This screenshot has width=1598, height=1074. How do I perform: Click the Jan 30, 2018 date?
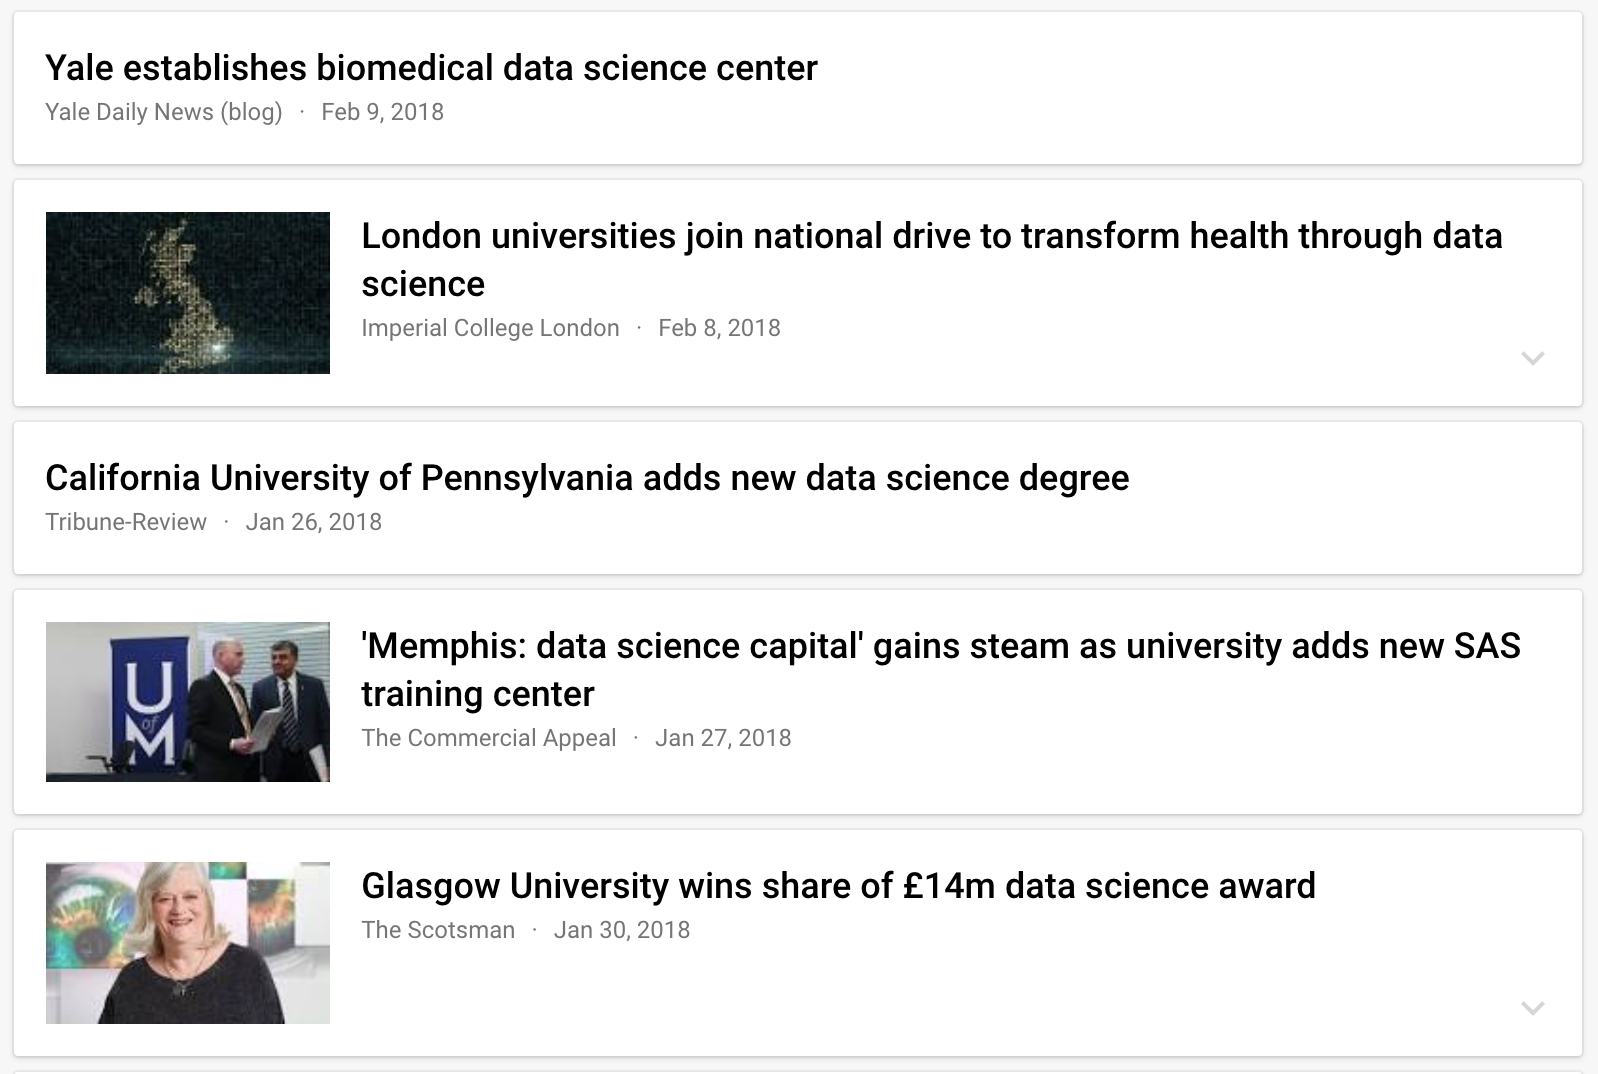tap(622, 930)
